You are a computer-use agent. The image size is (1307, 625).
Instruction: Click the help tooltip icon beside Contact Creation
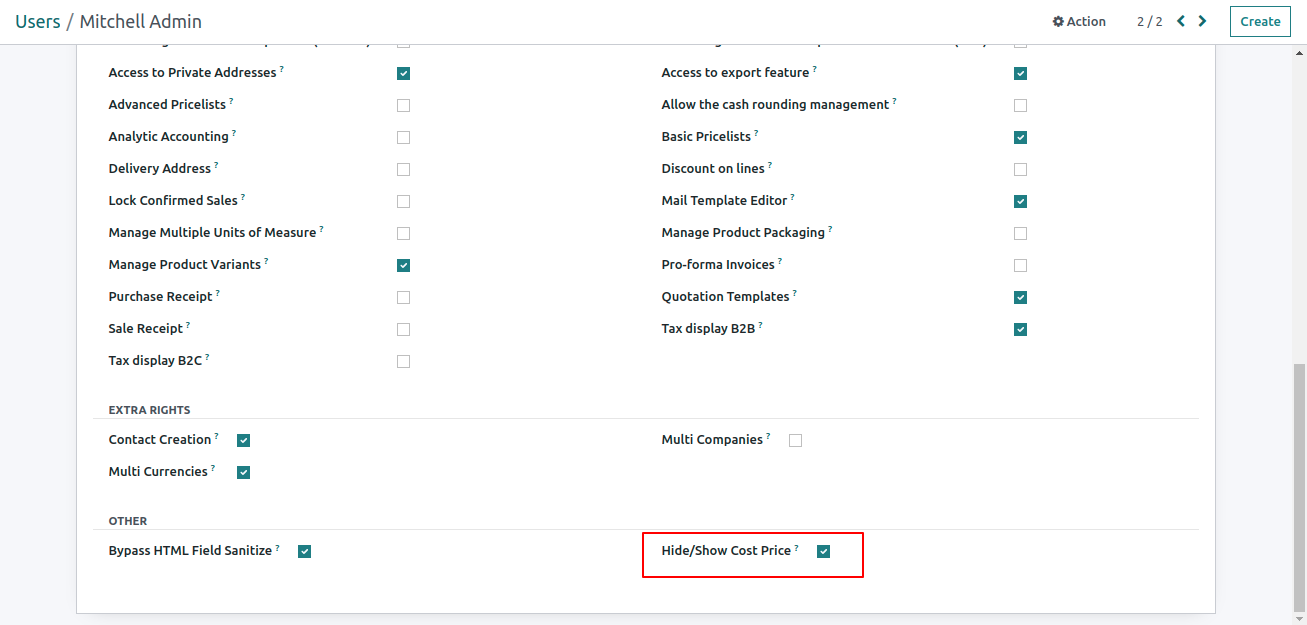pyautogui.click(x=217, y=436)
